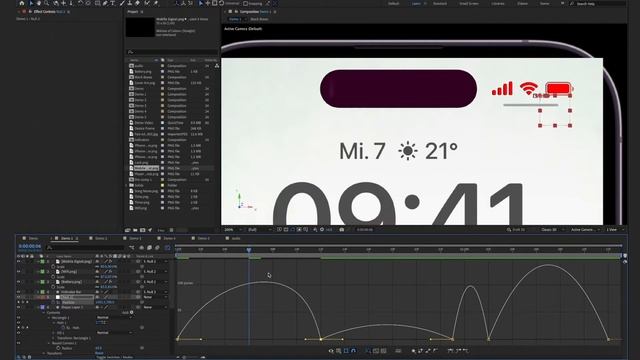The width and height of the screenshot is (640, 360).
Task: Switch to the Demo 4 timeline tab
Action: [x=169, y=238]
